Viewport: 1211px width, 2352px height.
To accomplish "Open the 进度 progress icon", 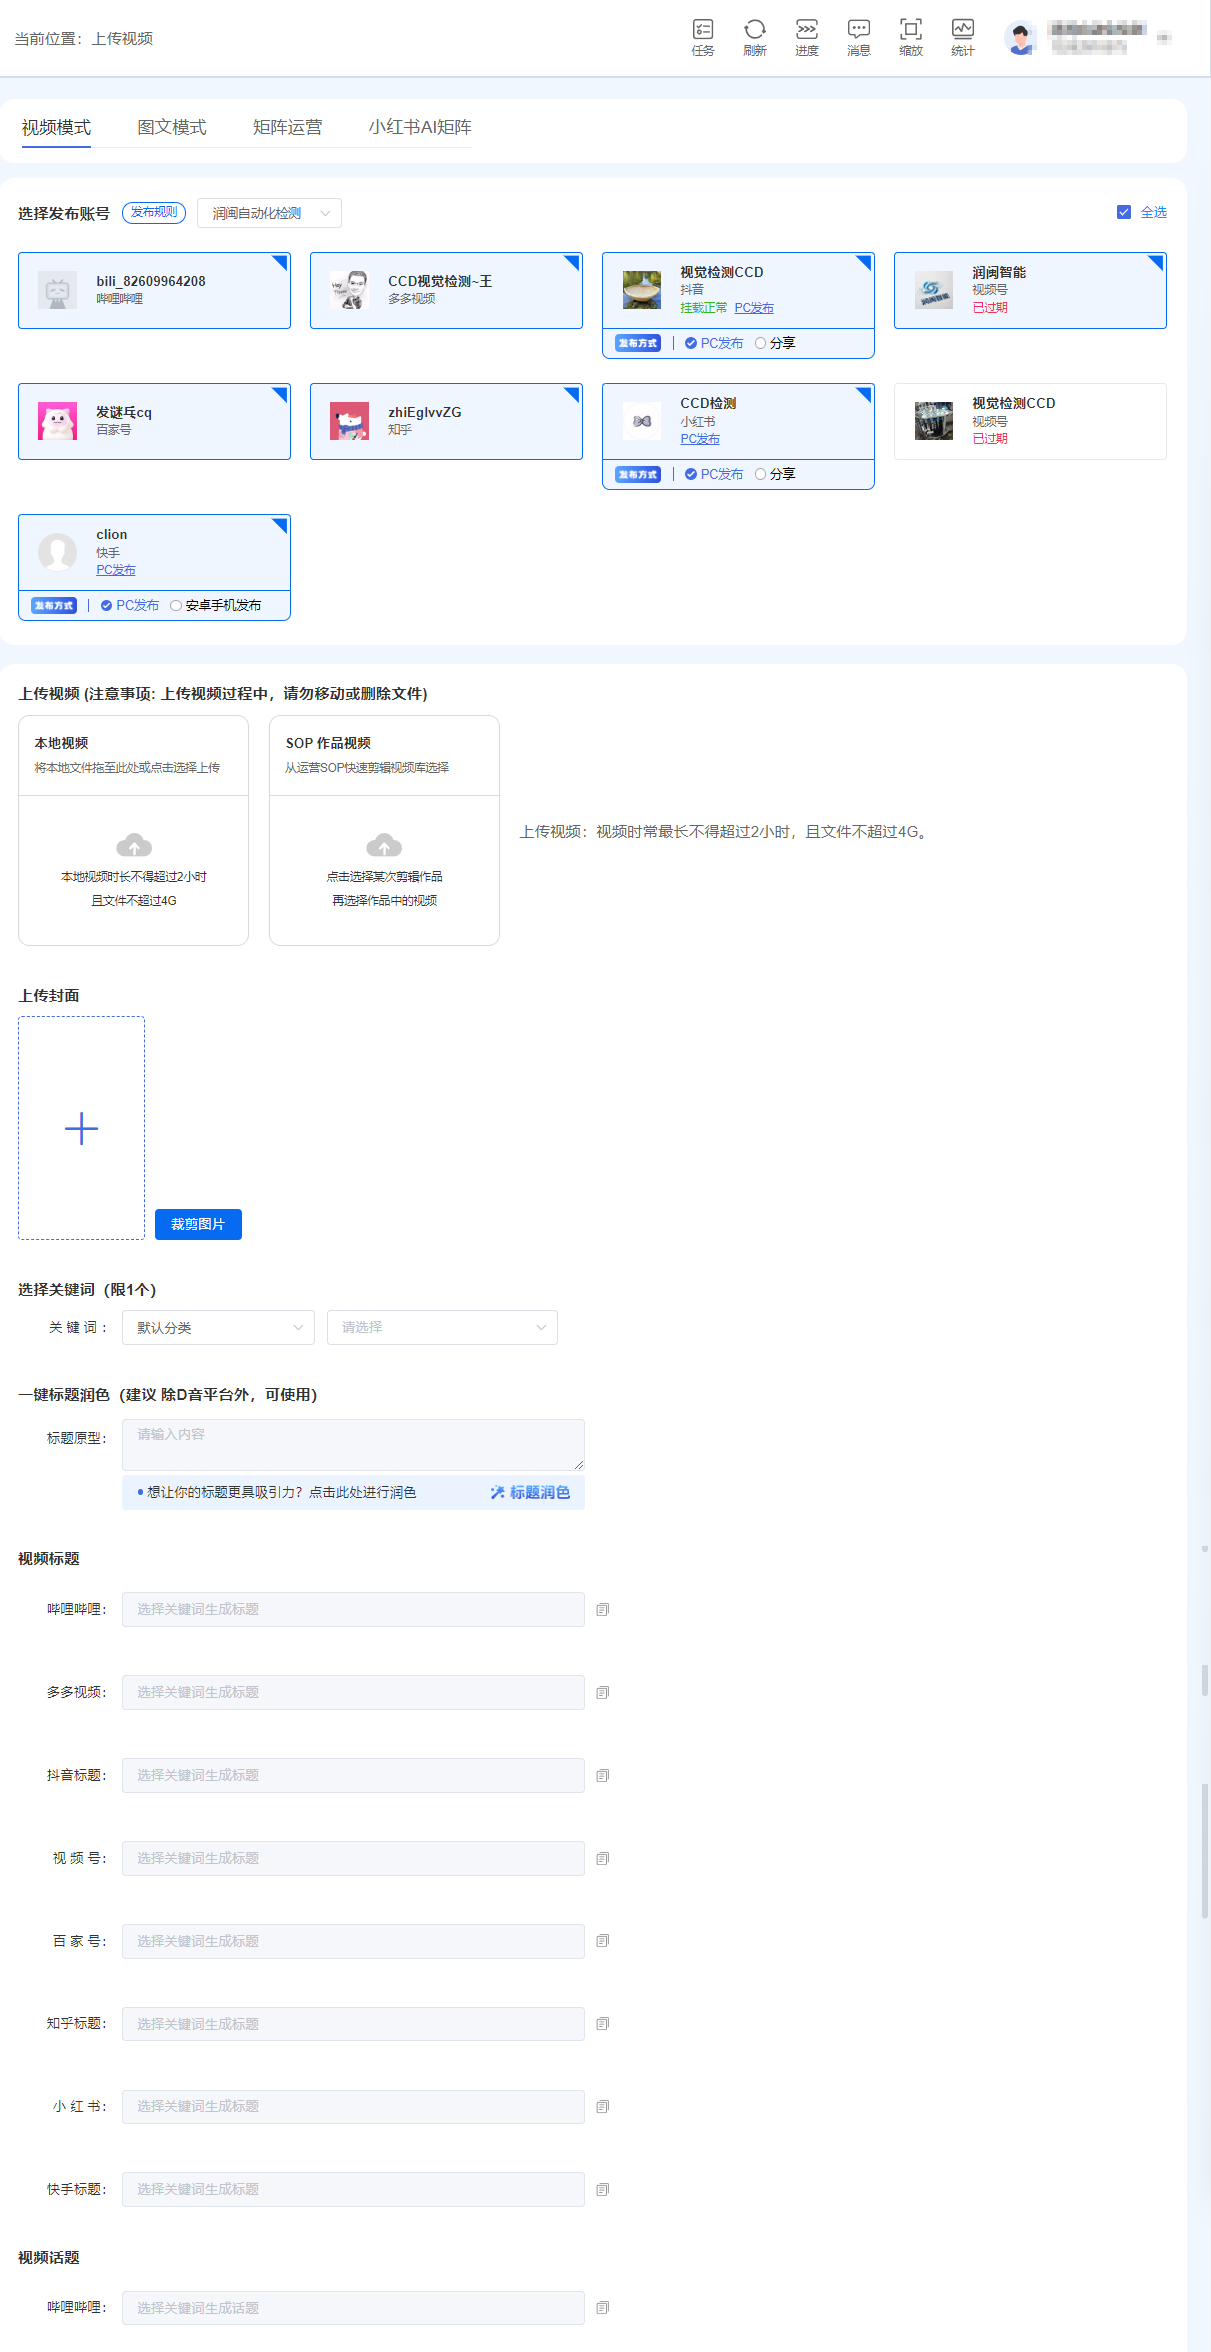I will pos(807,37).
